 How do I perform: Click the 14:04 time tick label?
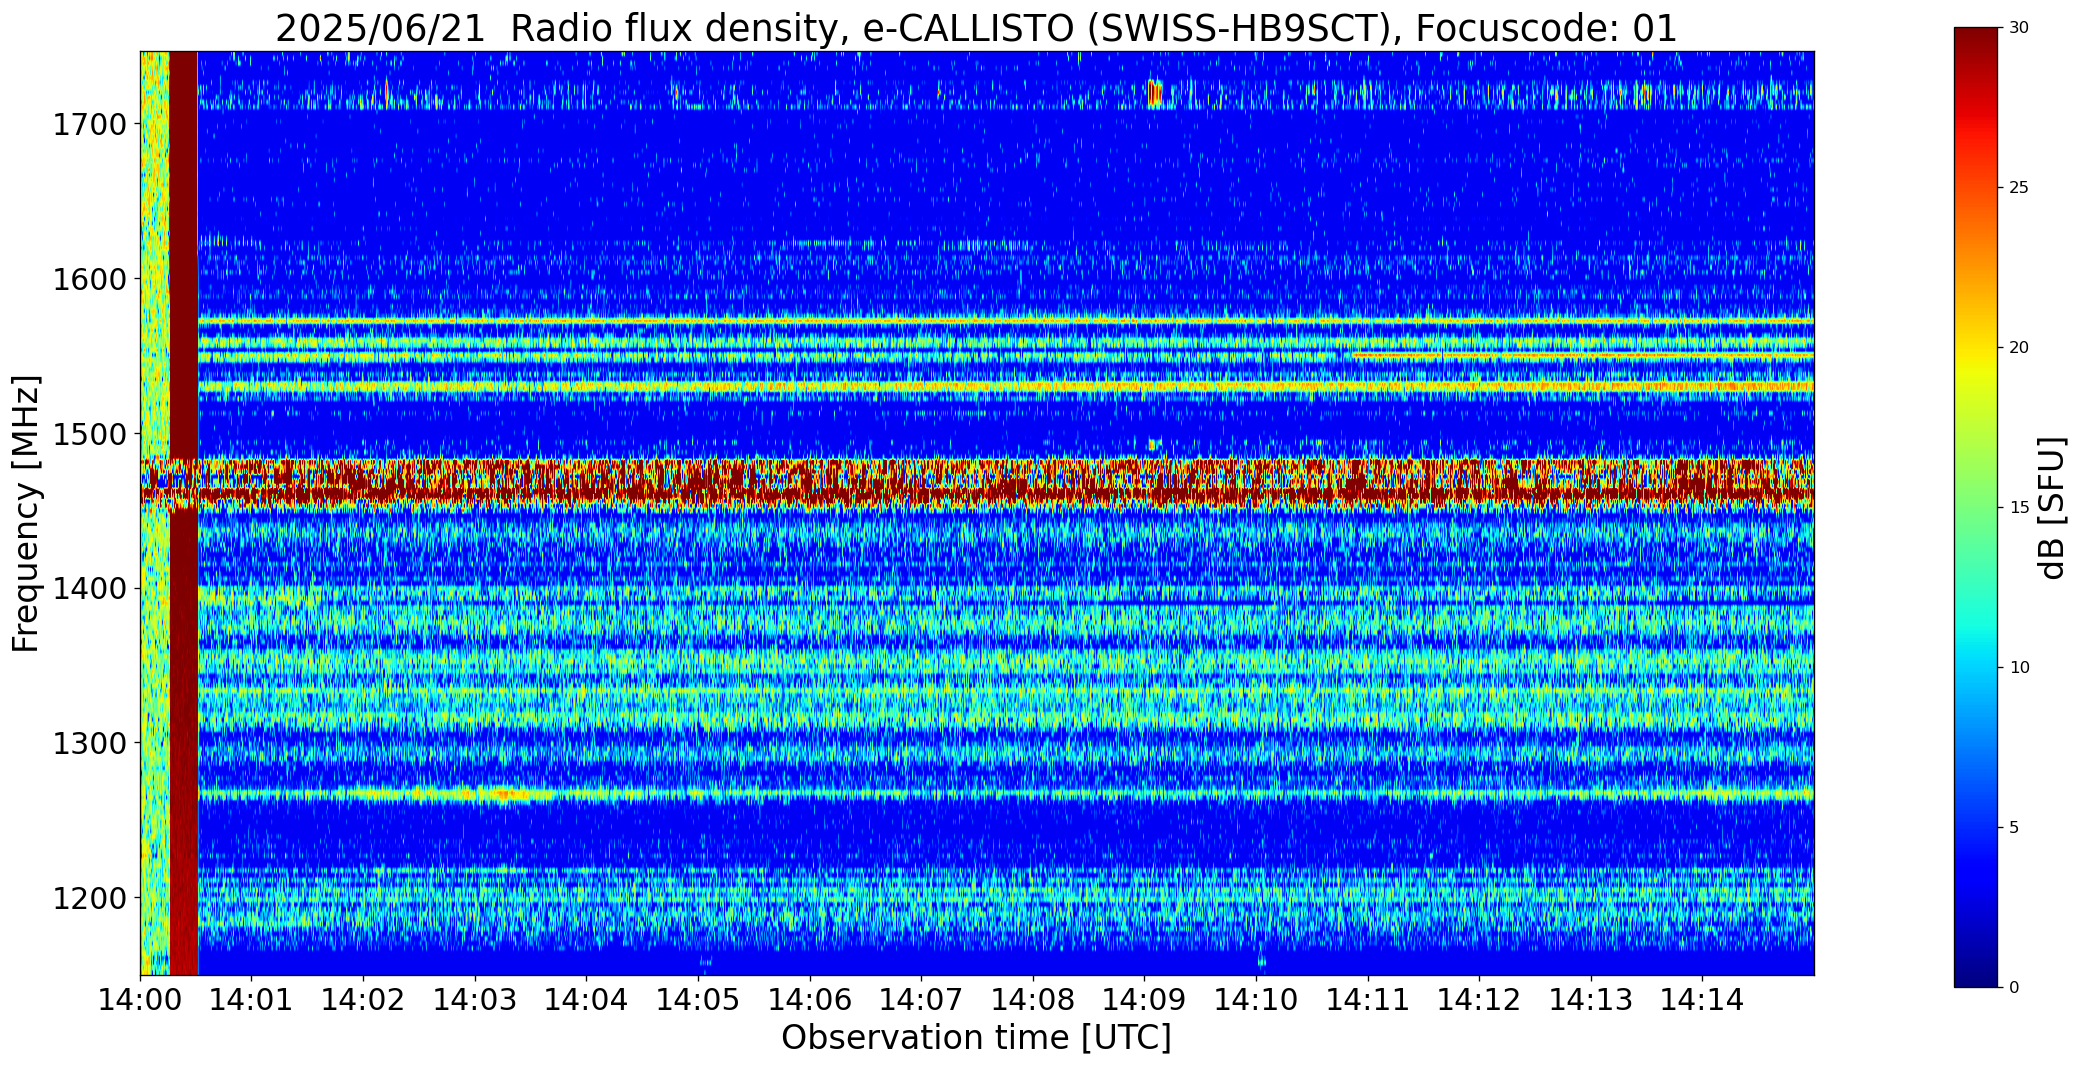586,999
